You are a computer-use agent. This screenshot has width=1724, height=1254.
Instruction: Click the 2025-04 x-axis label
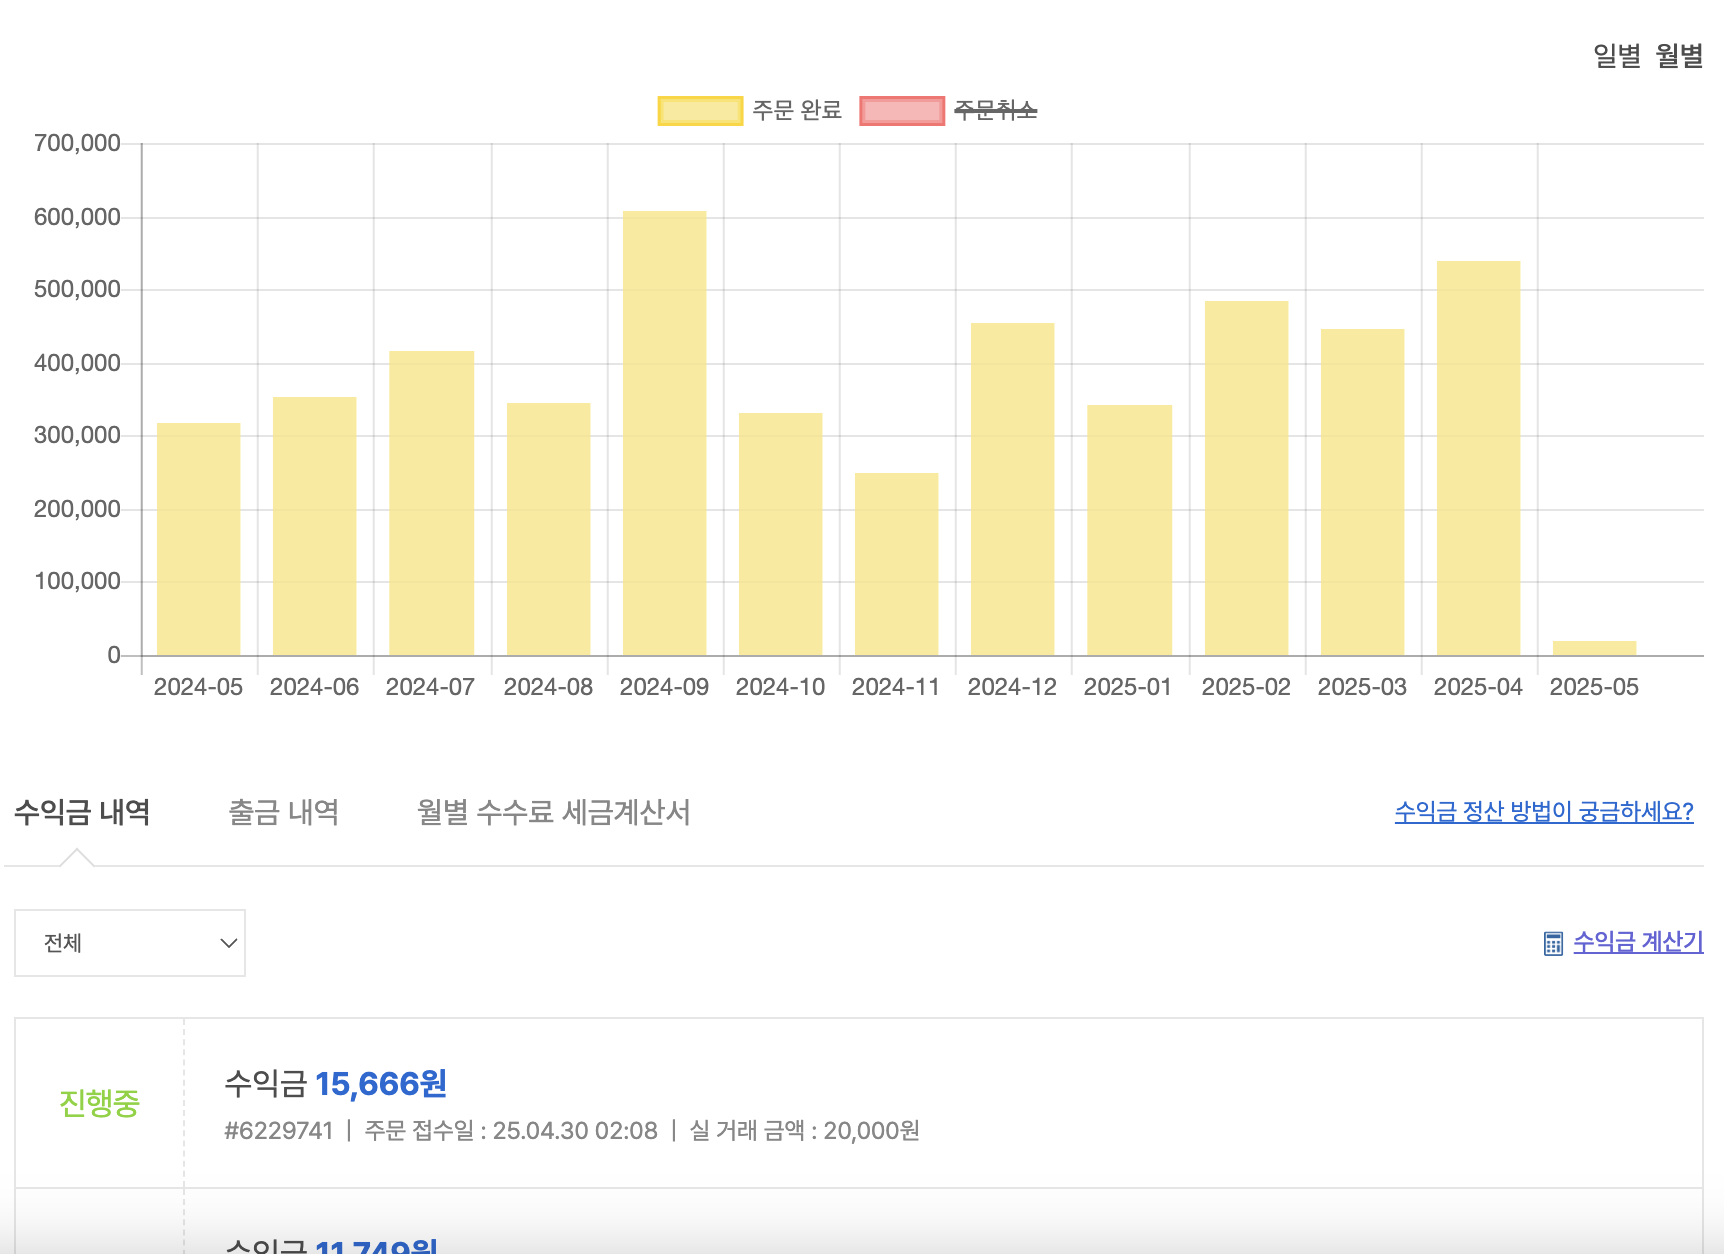1478,687
